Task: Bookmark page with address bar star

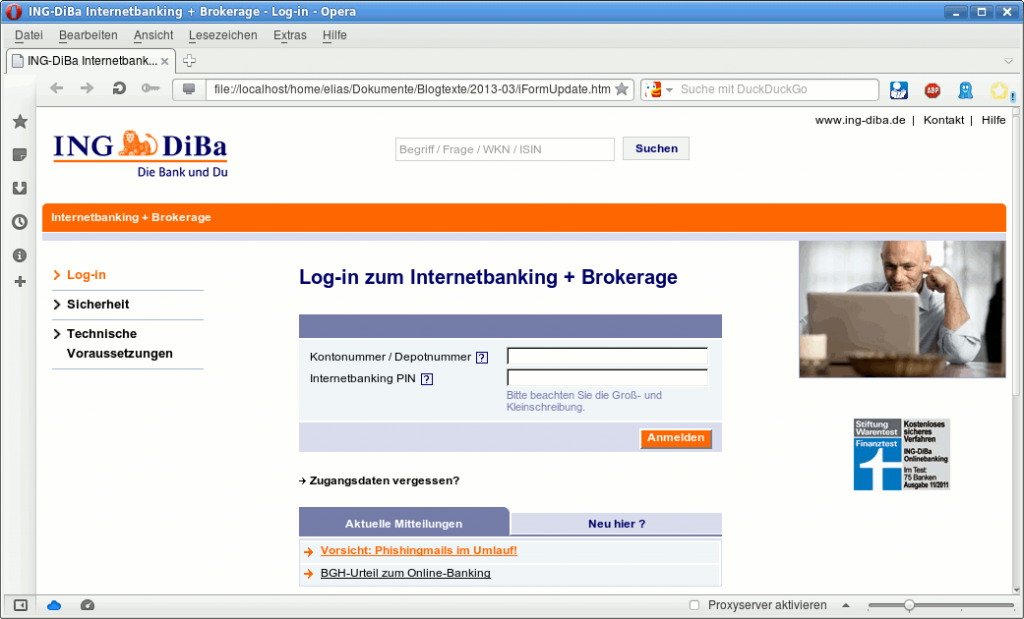Action: (622, 89)
